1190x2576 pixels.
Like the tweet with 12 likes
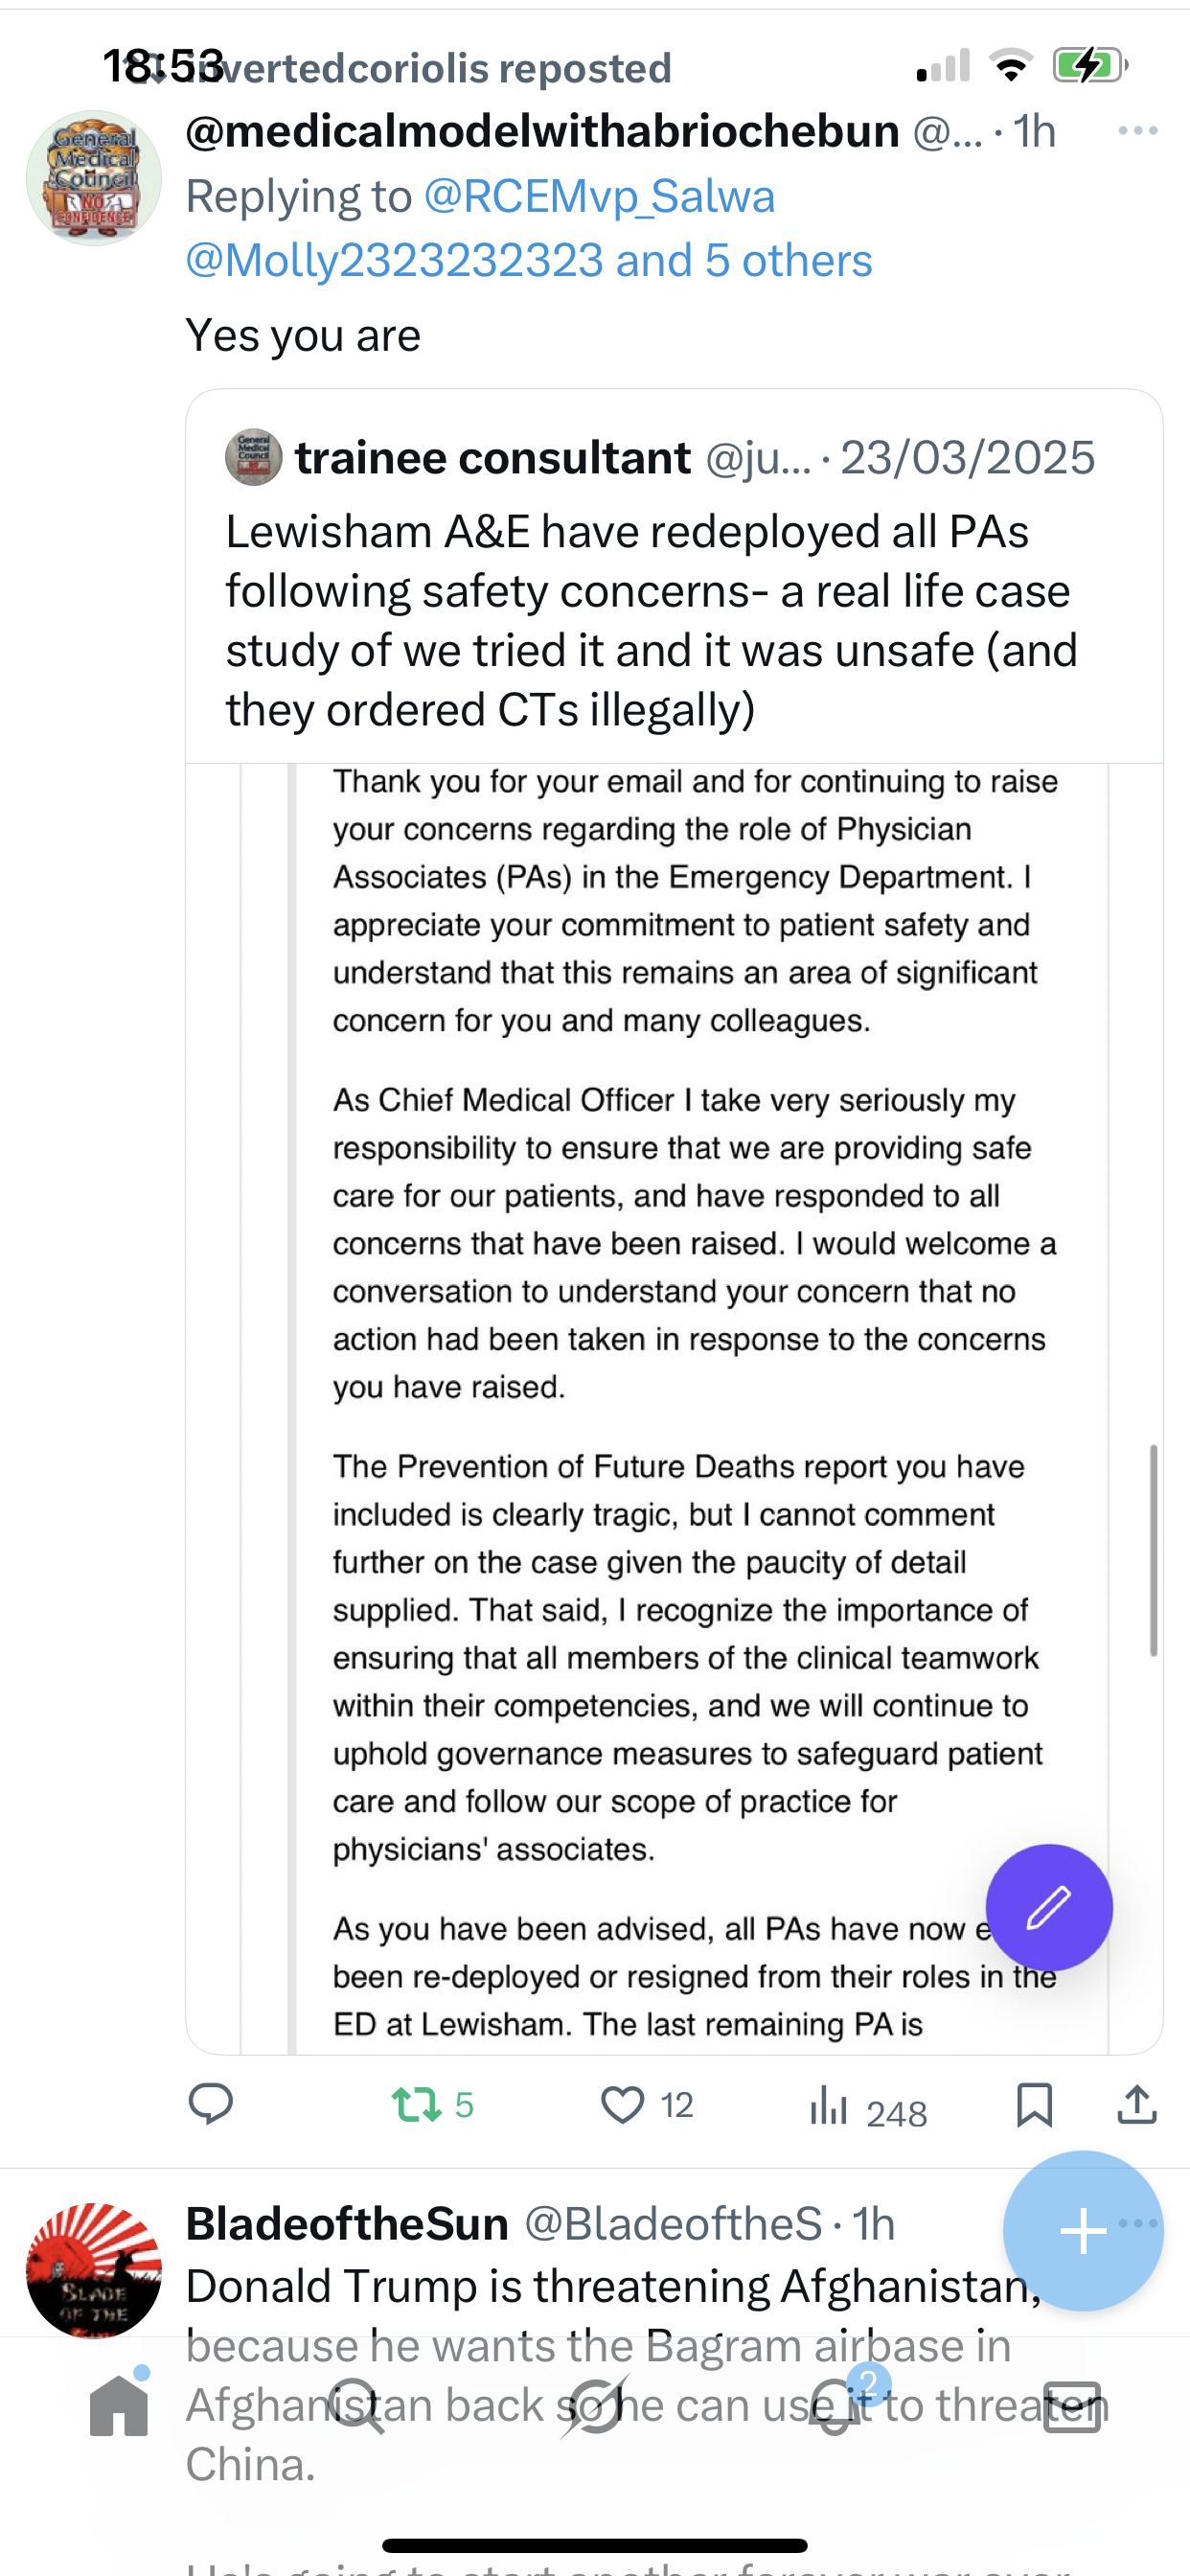click(x=623, y=2104)
